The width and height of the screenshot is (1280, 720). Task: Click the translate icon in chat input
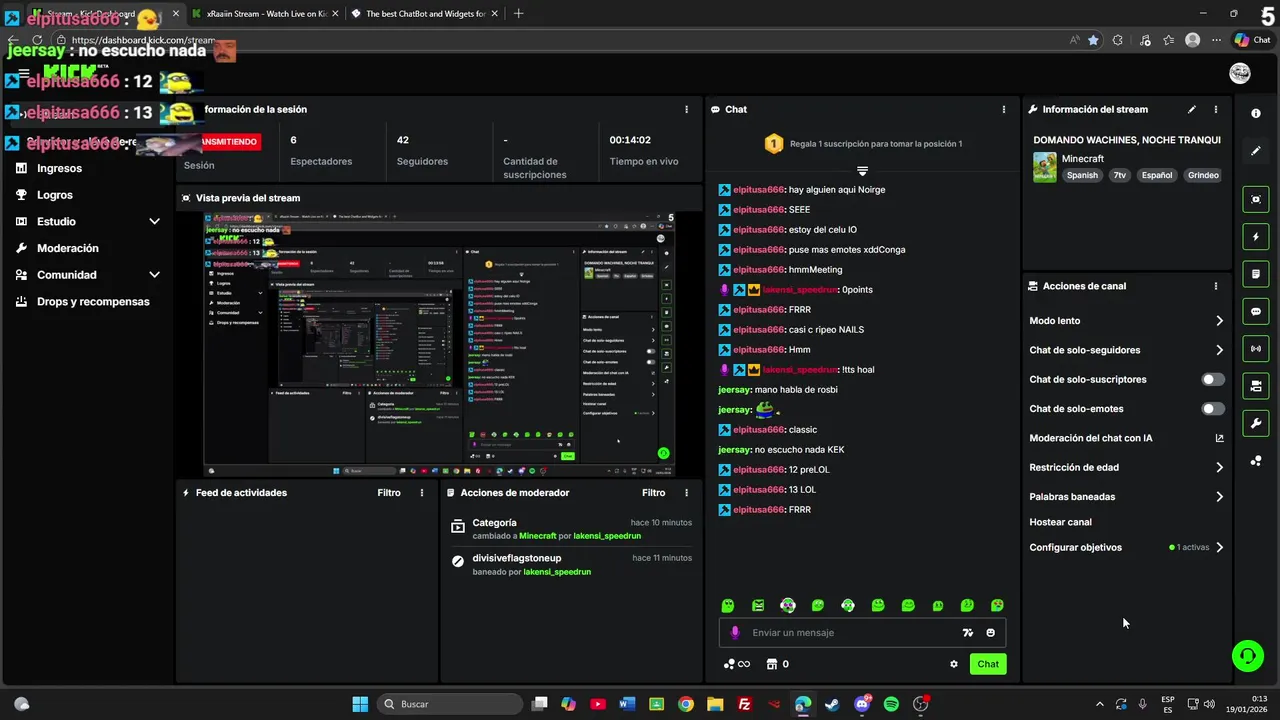[x=967, y=632]
